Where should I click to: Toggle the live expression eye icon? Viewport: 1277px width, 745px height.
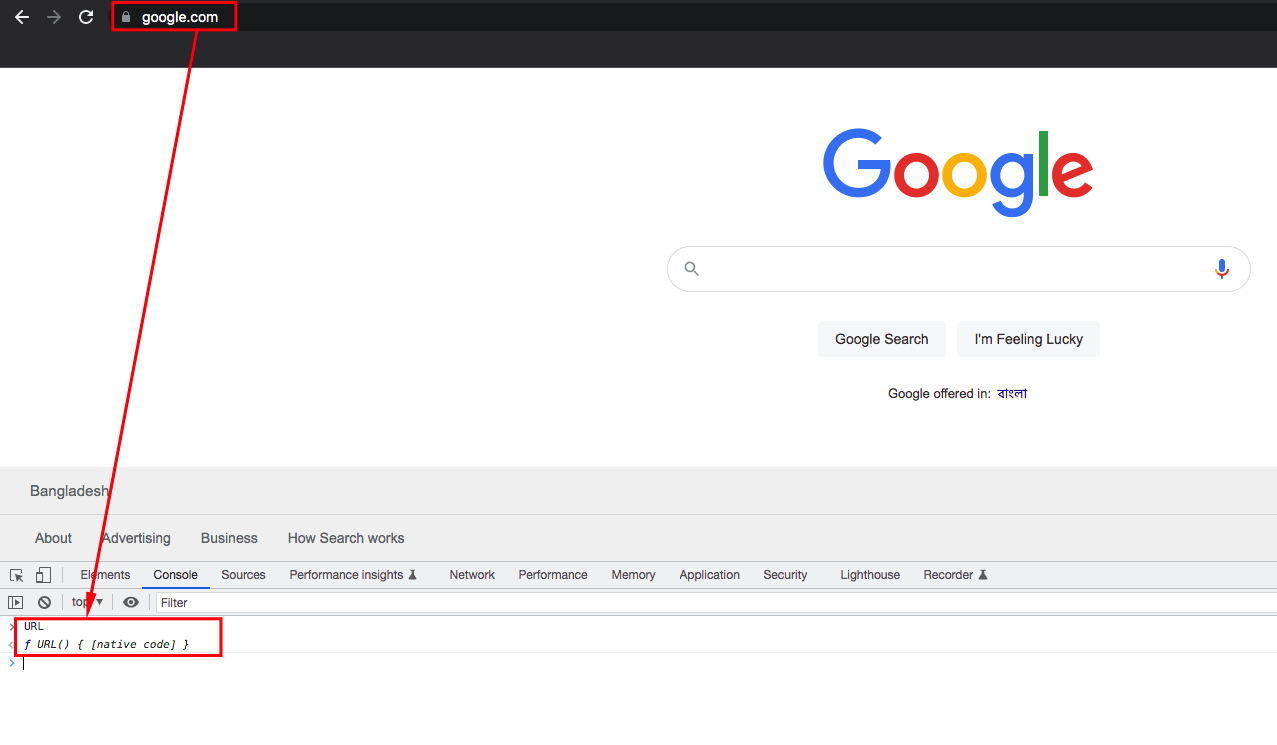pyautogui.click(x=131, y=602)
